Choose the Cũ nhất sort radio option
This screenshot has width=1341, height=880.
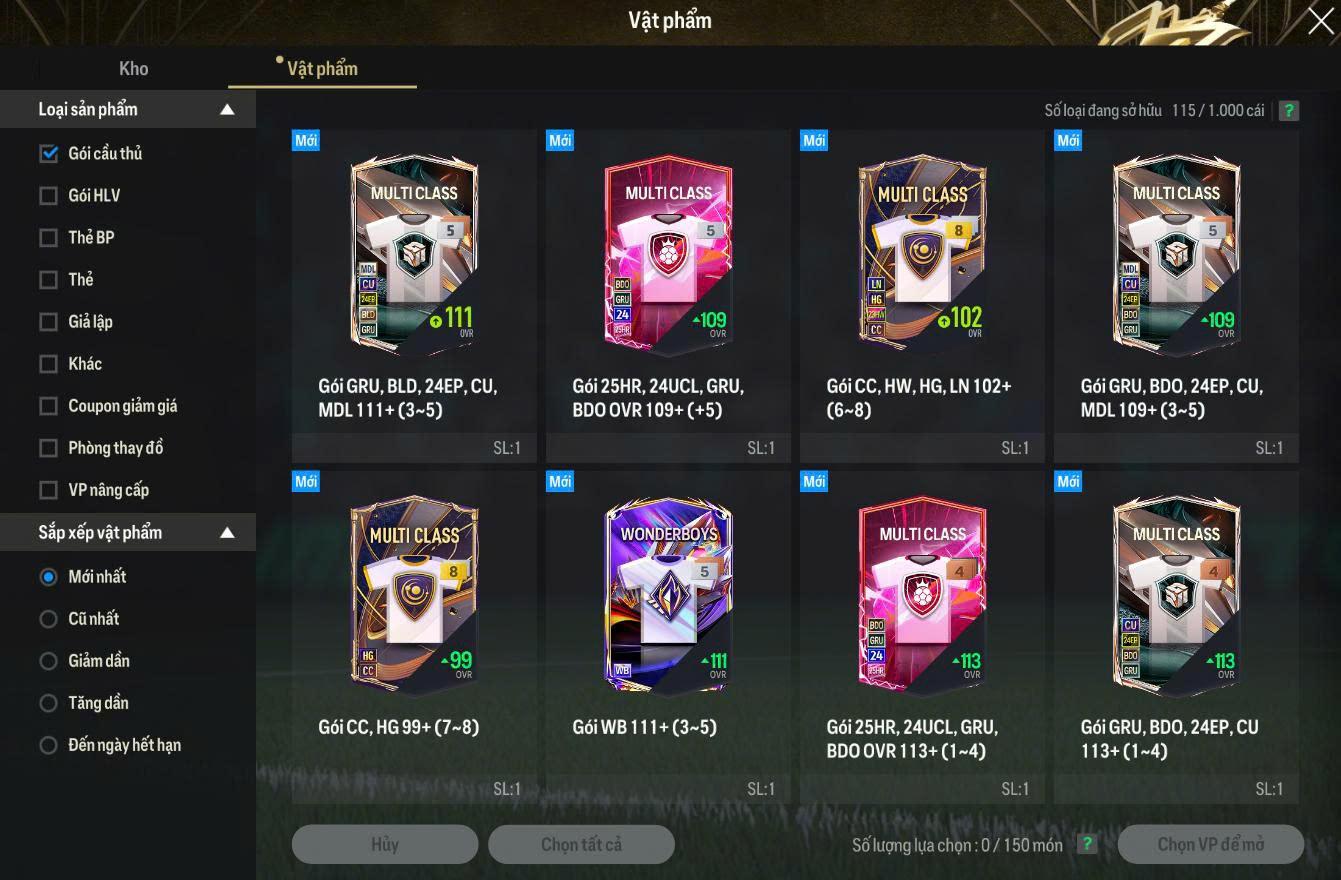click(48, 618)
